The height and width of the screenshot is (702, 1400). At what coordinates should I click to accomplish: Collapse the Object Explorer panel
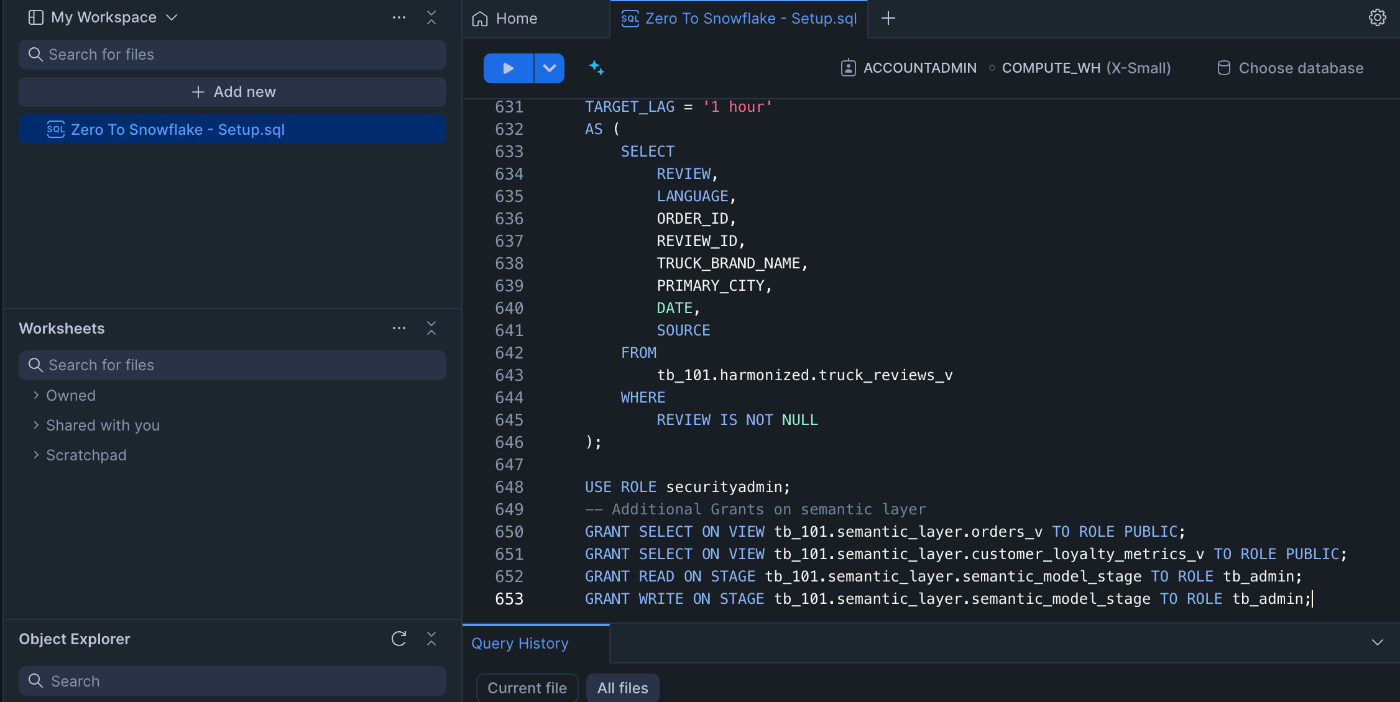tap(431, 639)
